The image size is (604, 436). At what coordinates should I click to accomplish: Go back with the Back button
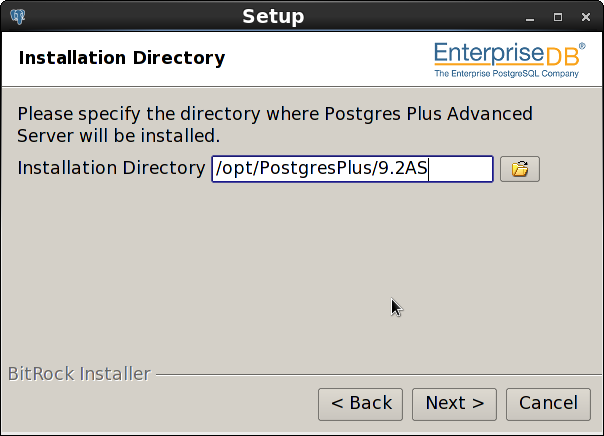point(360,404)
